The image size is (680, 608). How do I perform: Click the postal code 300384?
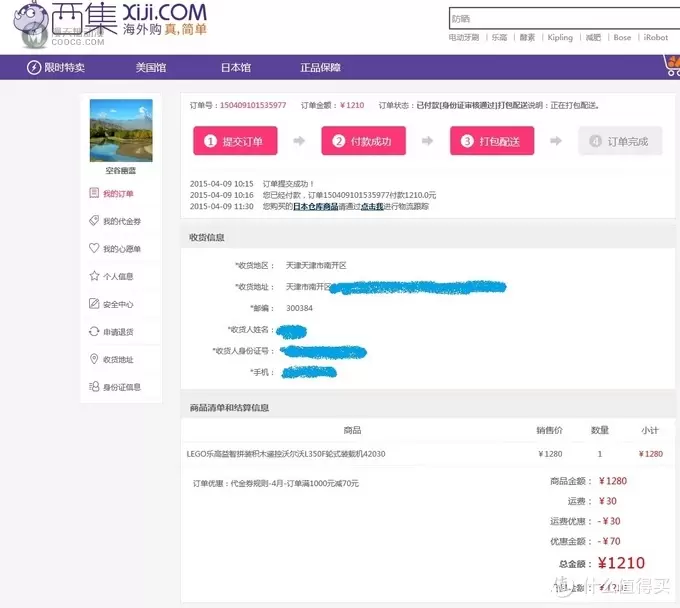(299, 308)
